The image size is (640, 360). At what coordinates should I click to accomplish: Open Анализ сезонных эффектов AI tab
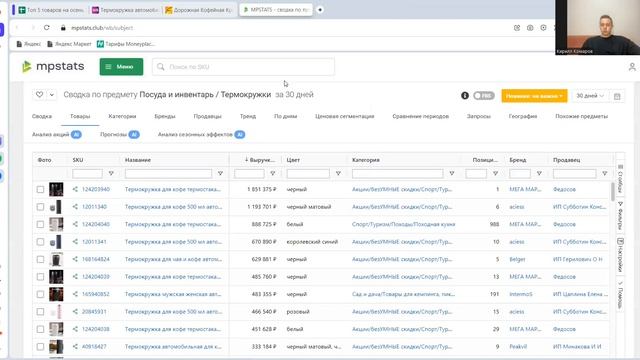coord(201,134)
